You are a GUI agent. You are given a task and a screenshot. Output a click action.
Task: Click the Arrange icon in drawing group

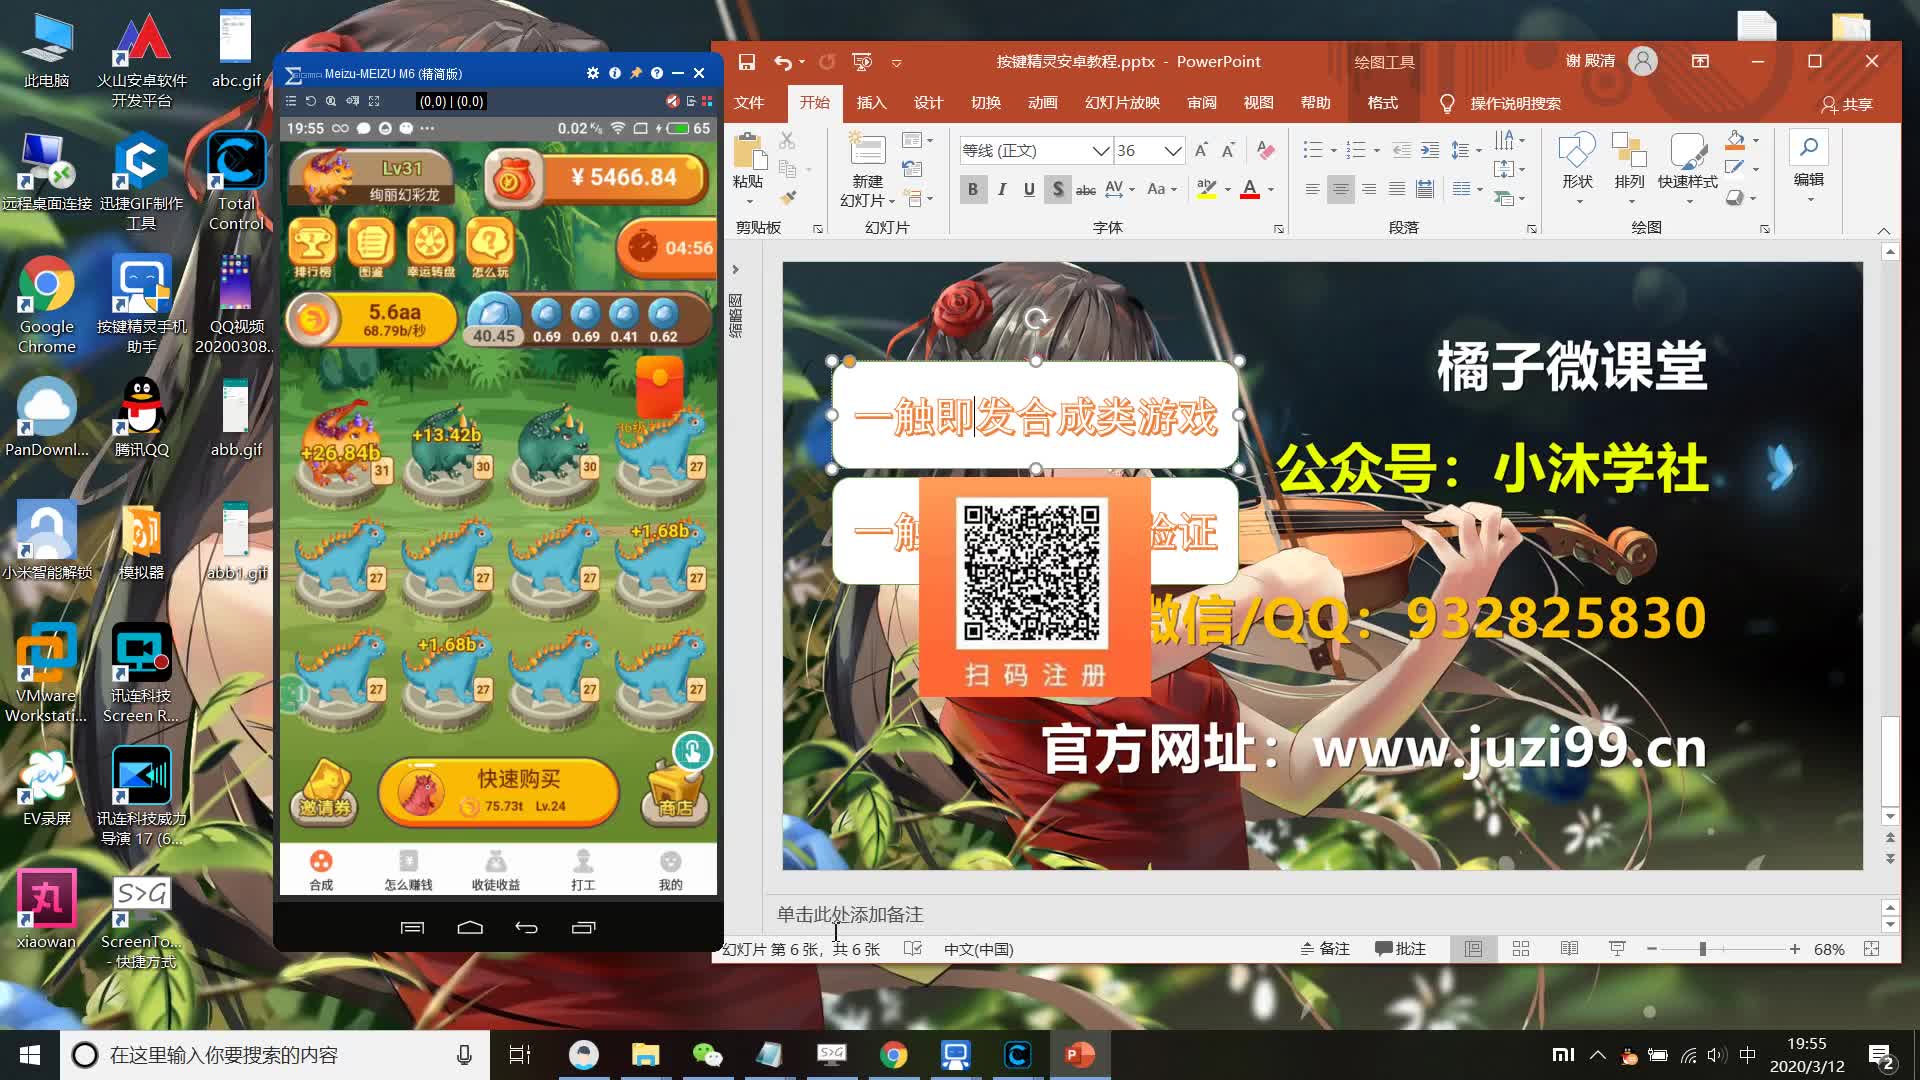click(1629, 150)
